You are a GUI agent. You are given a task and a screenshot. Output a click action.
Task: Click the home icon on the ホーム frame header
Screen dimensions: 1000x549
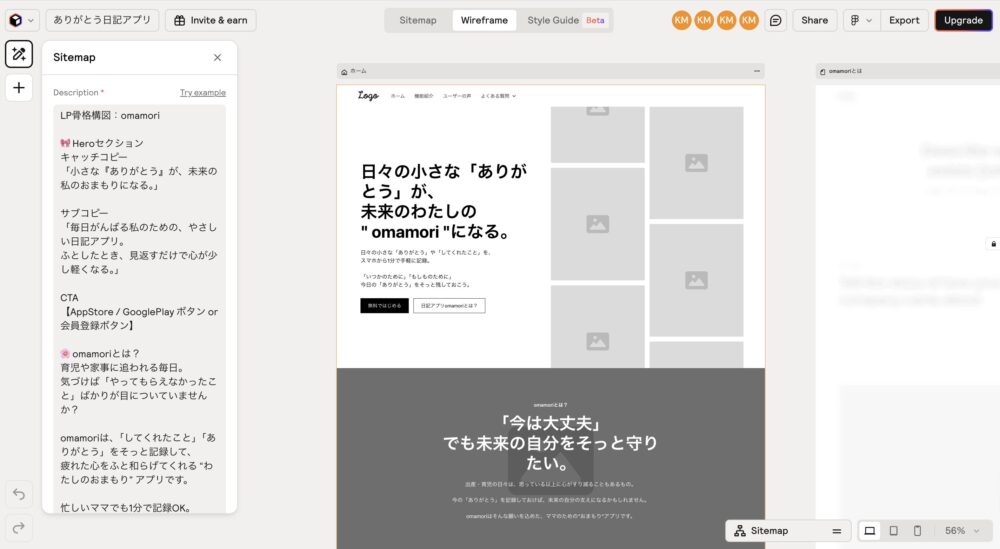tap(344, 72)
